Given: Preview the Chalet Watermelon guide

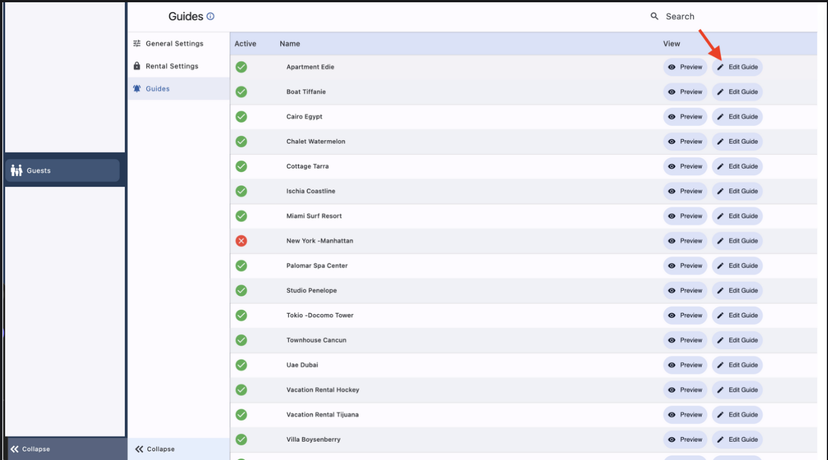Looking at the screenshot, I should pyautogui.click(x=685, y=142).
